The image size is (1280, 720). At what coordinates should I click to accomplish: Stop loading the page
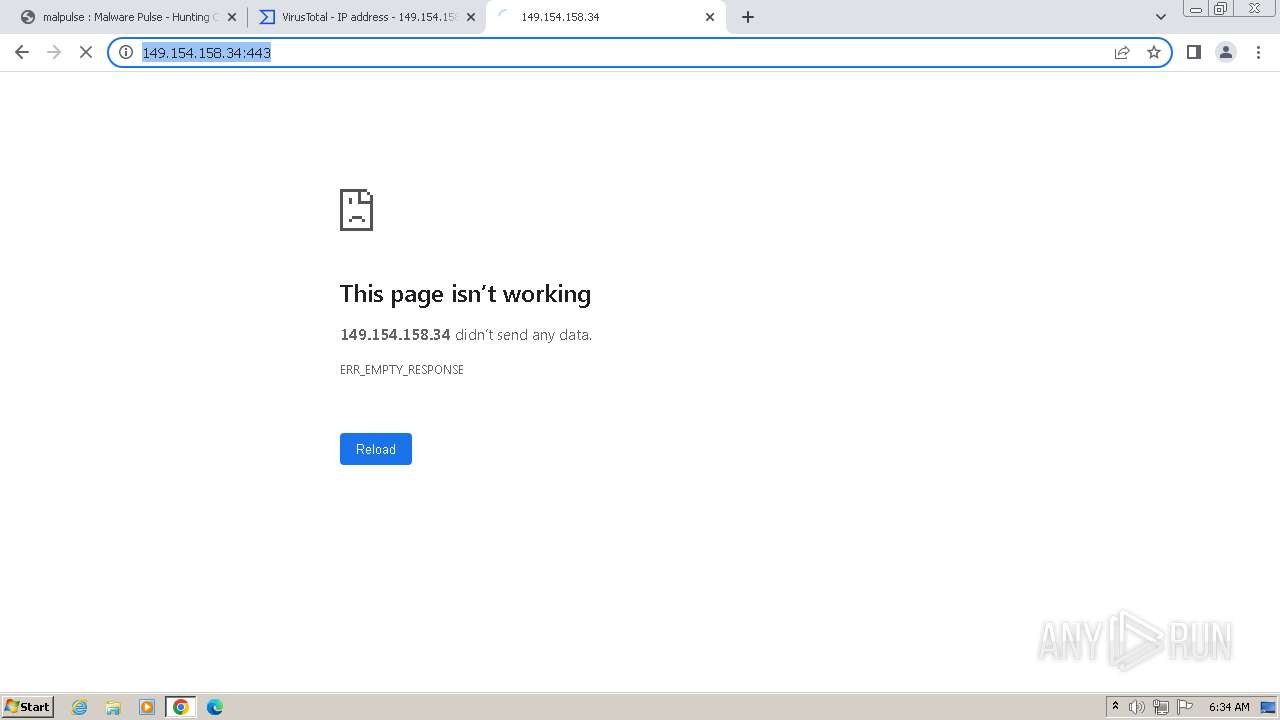point(86,52)
